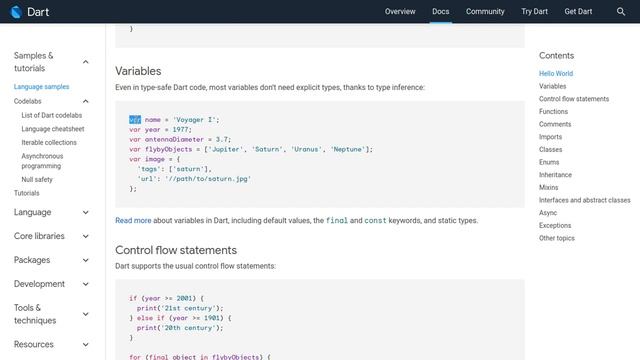640x360 pixels.
Task: Expand the Language sidebar section chevron
Action: (86, 212)
